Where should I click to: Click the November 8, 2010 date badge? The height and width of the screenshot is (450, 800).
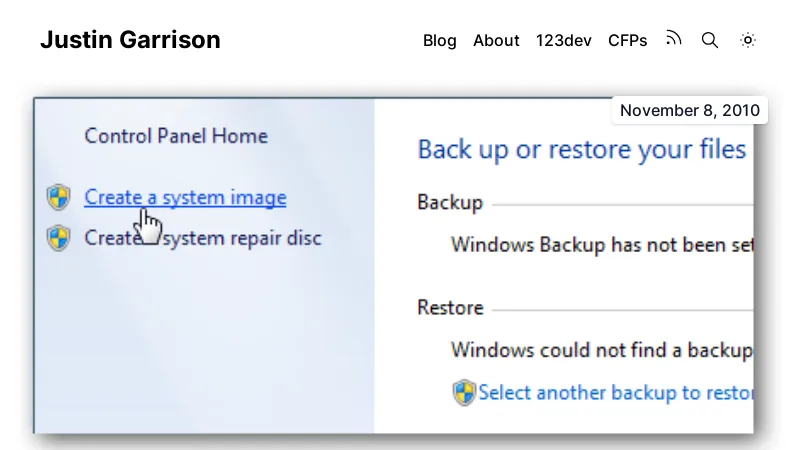click(690, 110)
